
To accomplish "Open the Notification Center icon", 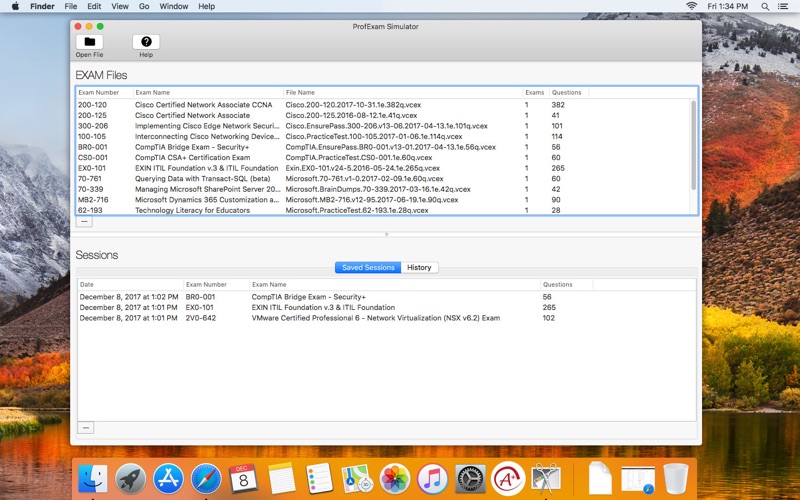I will (x=783, y=6).
